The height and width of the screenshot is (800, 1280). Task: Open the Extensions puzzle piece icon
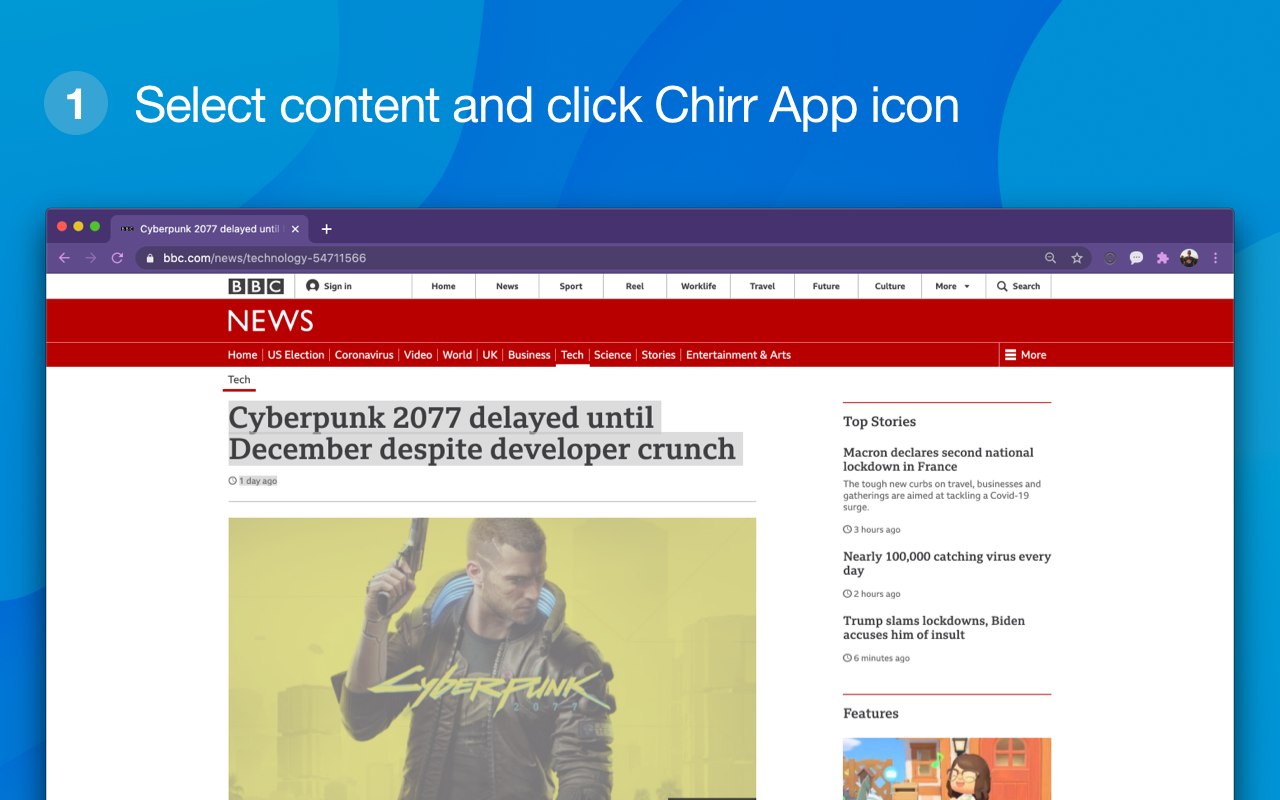point(1162,258)
